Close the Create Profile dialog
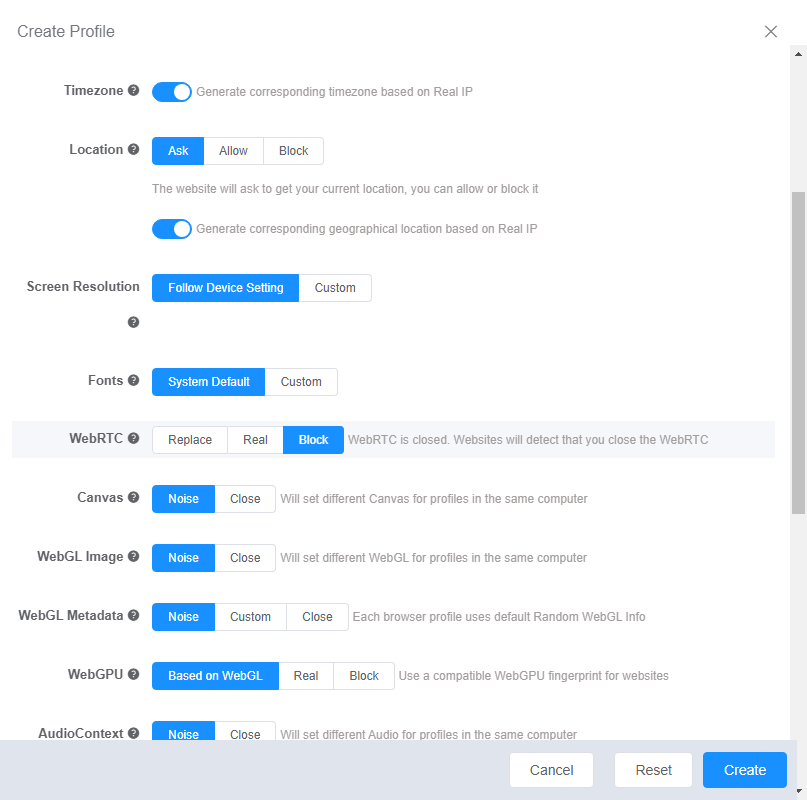Viewport: 807px width, 800px height. tap(771, 31)
